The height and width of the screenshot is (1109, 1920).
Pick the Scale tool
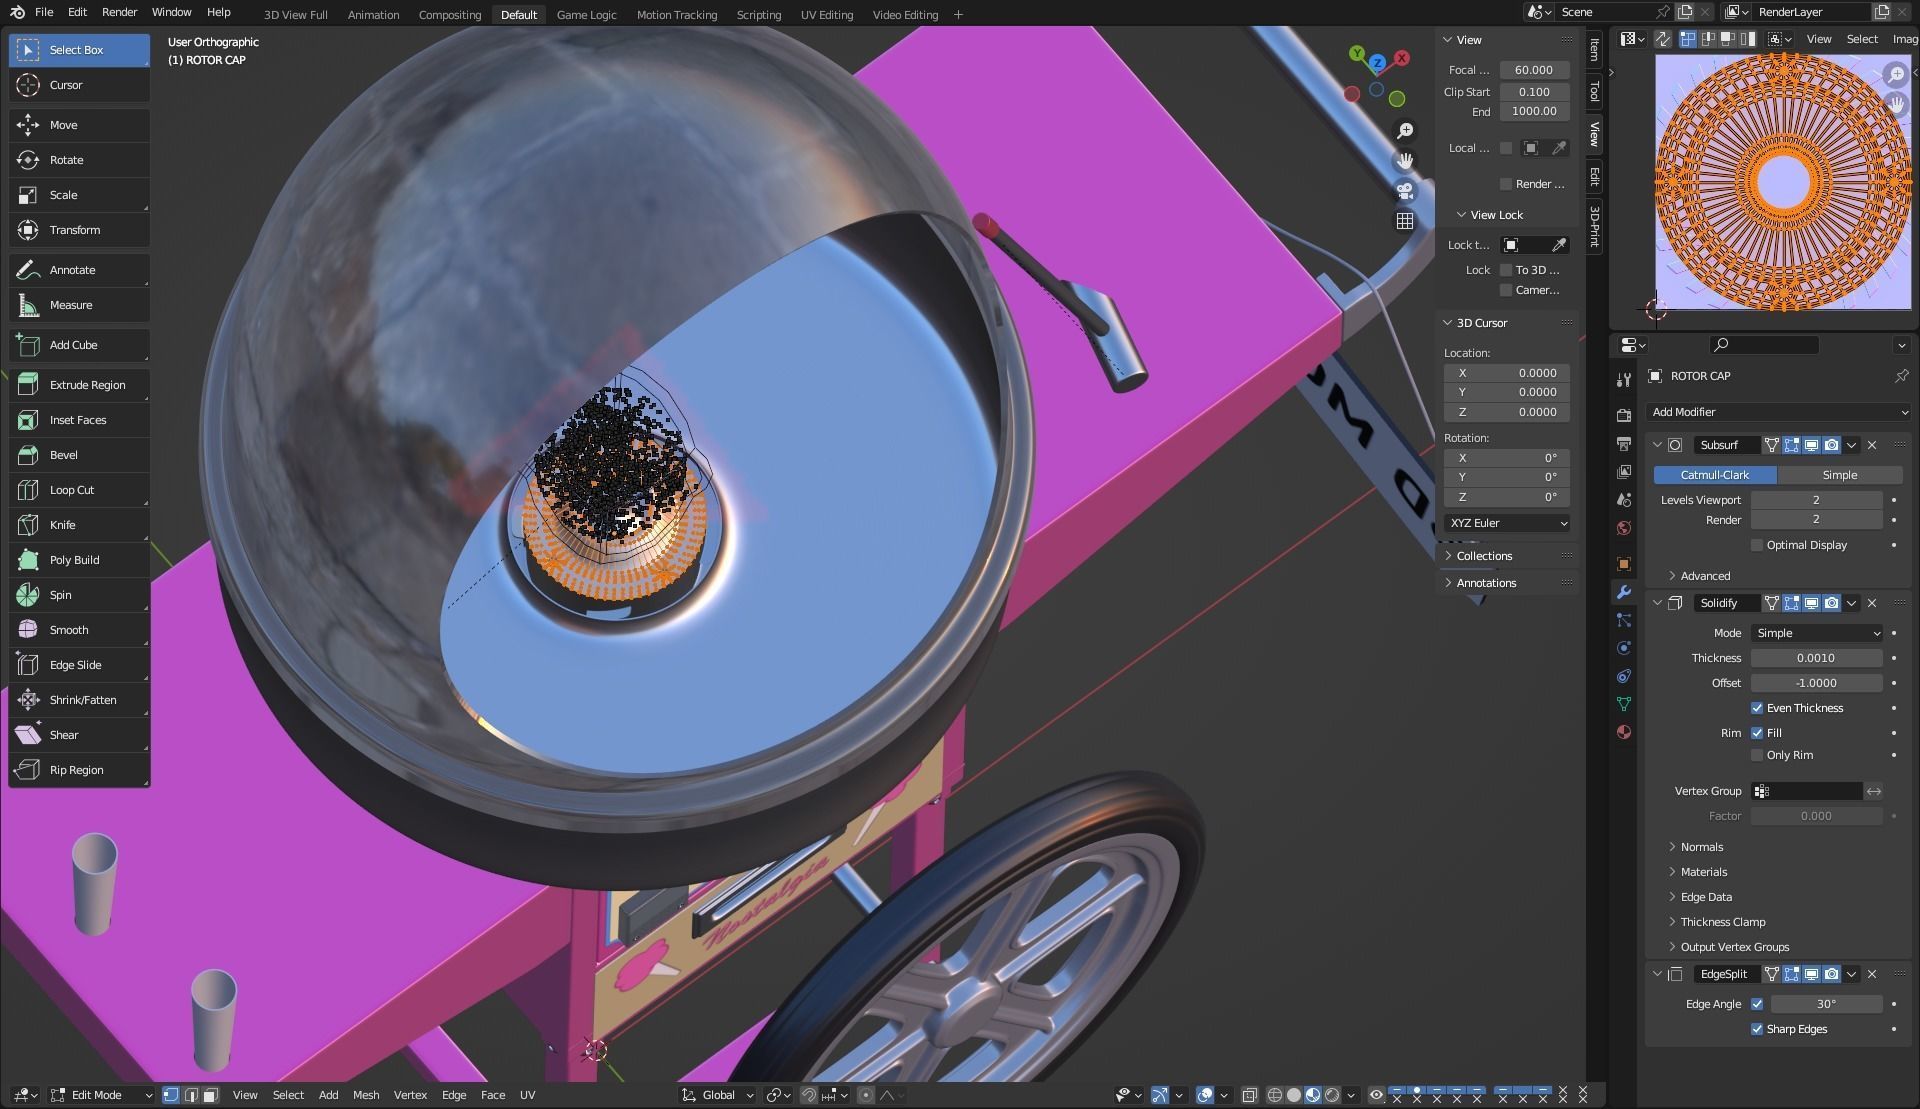(79, 195)
